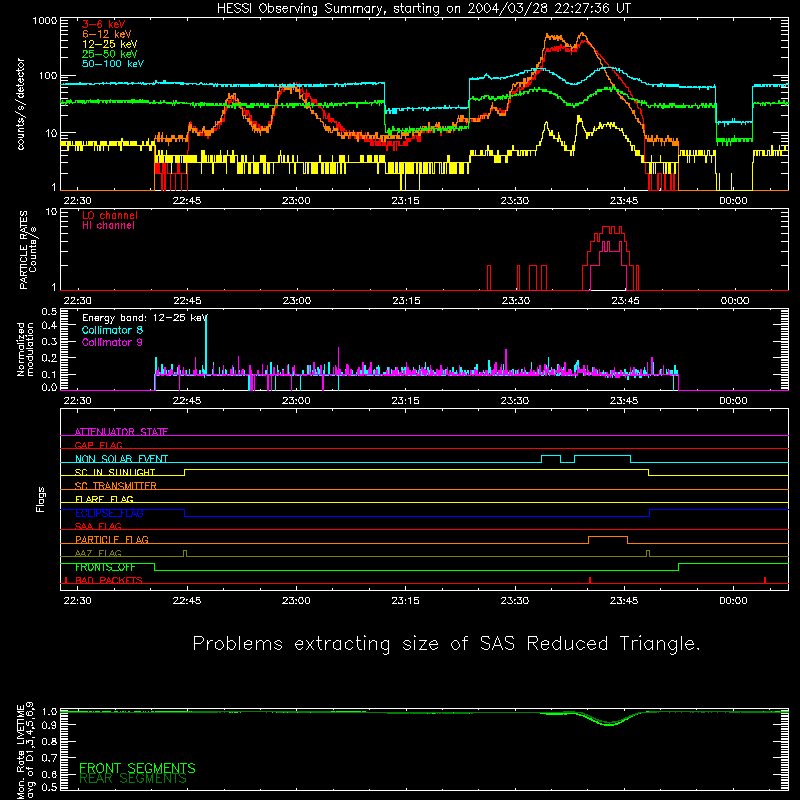
Task: Click the ECLIPSE_FLAG label
Action: [x=109, y=513]
